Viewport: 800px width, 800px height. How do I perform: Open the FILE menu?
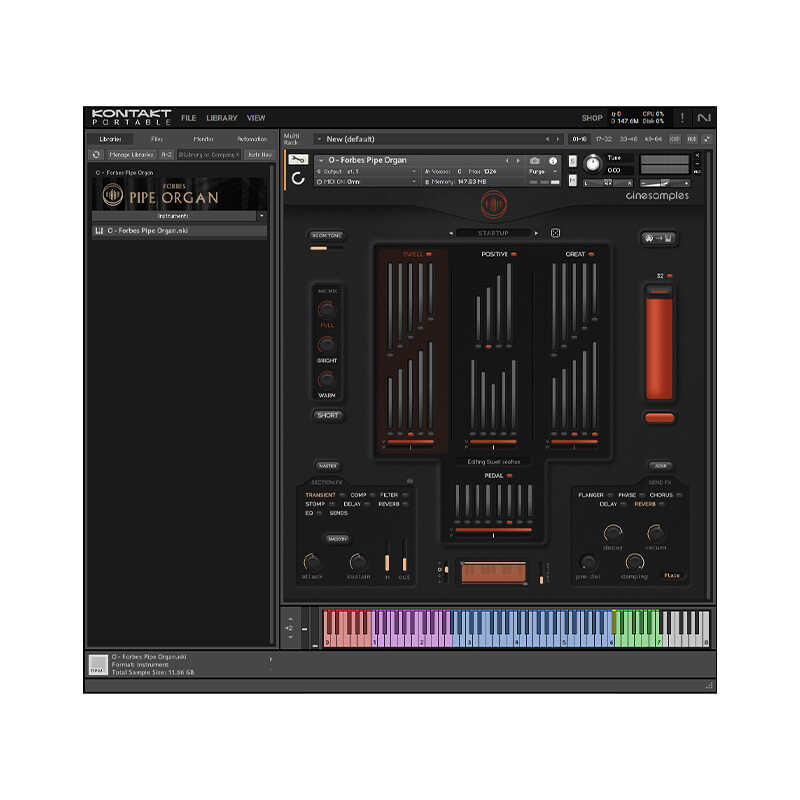click(x=189, y=118)
